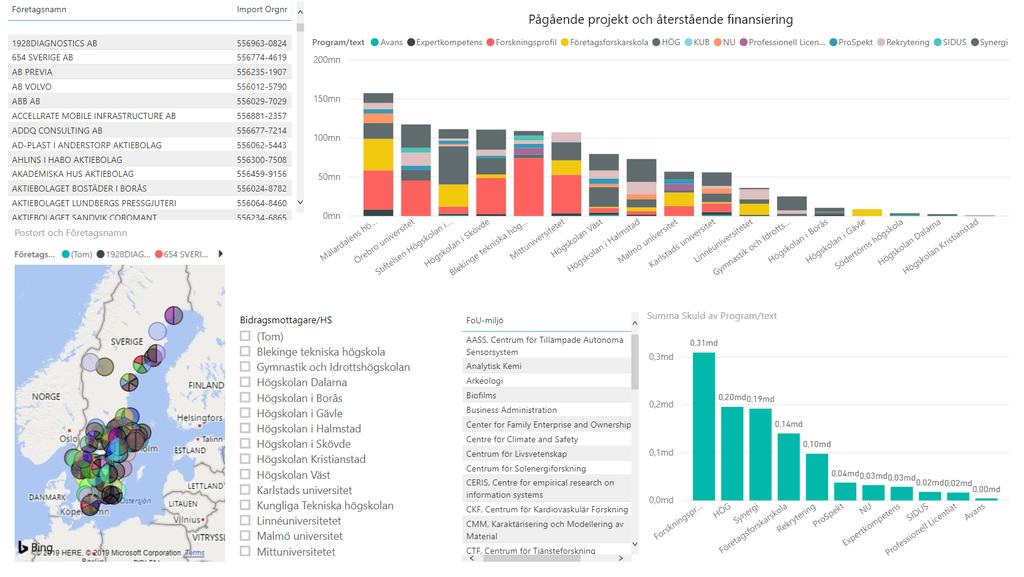Click Mälardalens högskola stacked bar
The width and height of the screenshot is (1024, 577).
click(378, 154)
